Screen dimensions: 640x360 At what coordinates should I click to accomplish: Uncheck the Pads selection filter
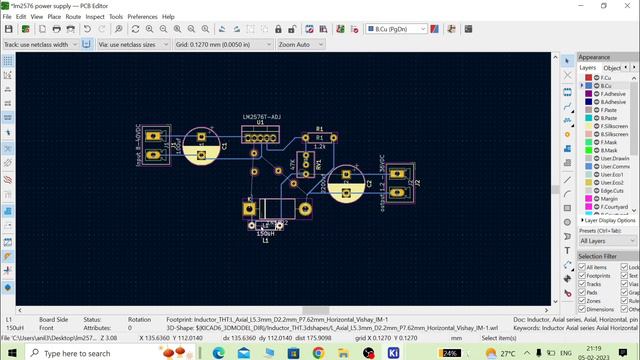pos(582,292)
